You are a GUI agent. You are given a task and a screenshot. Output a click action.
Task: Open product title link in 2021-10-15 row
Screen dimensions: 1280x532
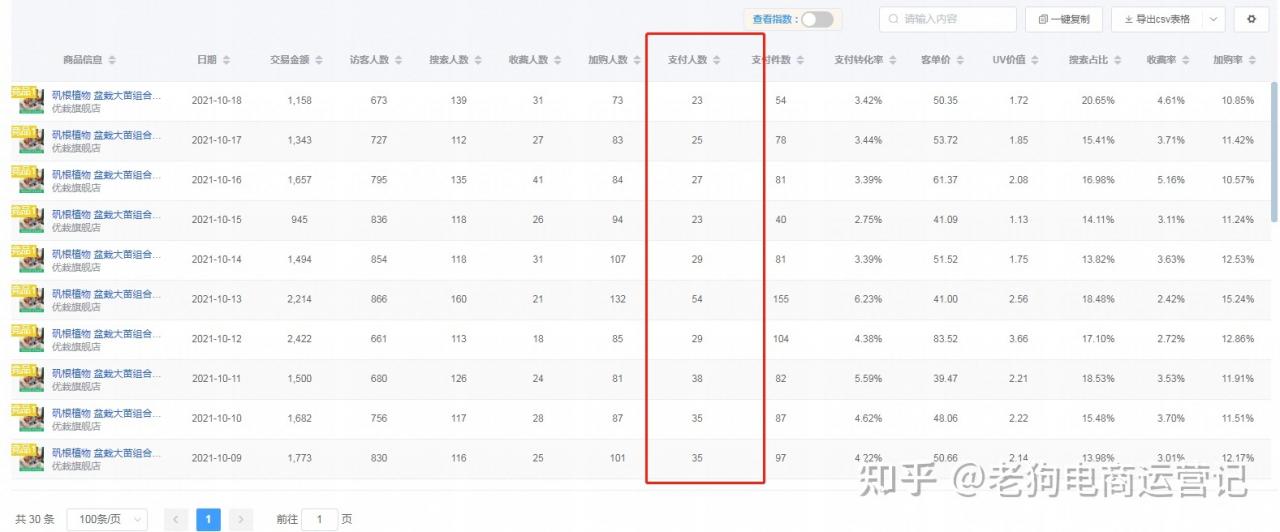(106, 215)
